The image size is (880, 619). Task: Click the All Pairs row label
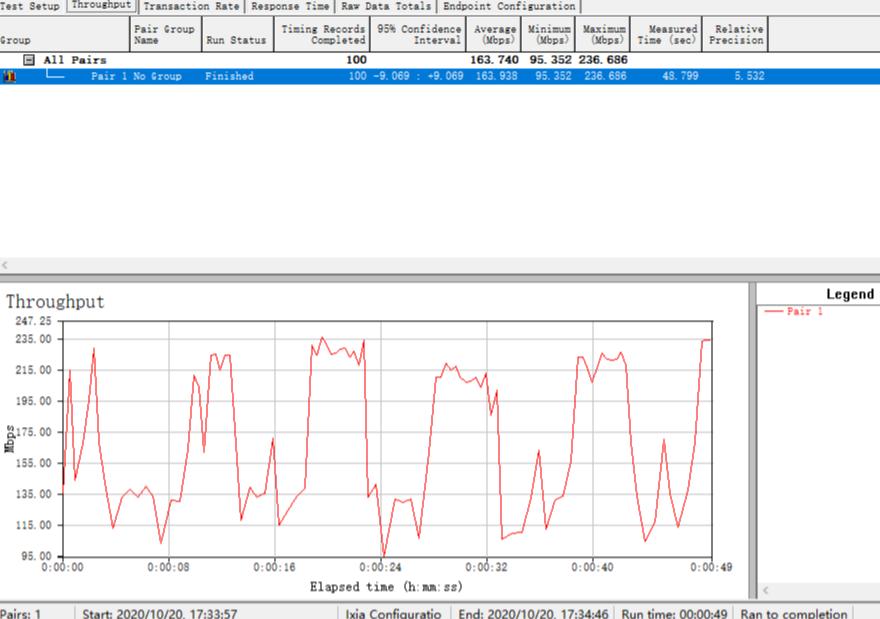point(75,59)
